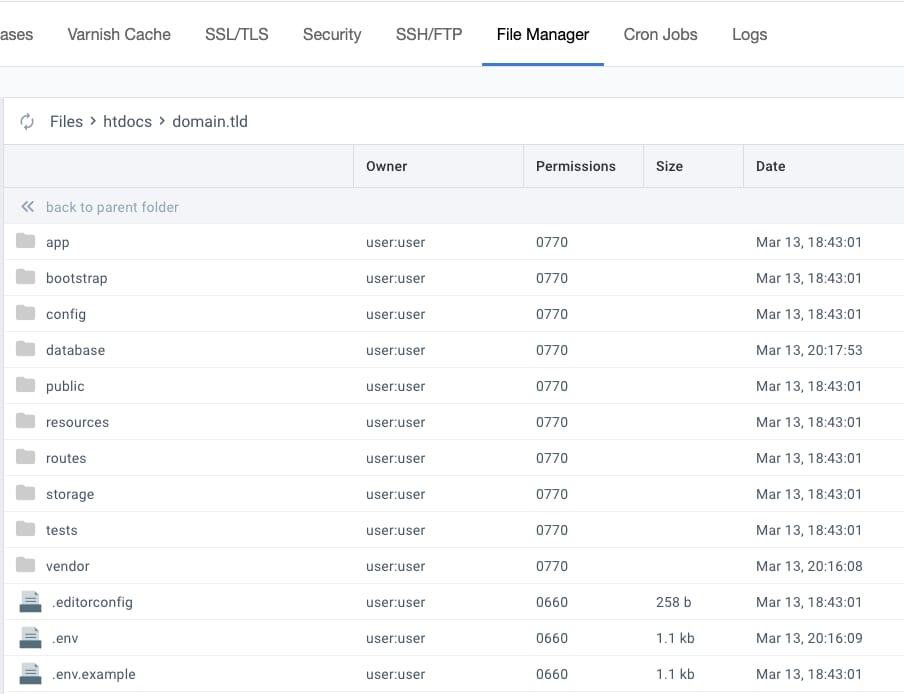Open the public folder icon
The height and width of the screenshot is (694, 904).
(x=24, y=385)
